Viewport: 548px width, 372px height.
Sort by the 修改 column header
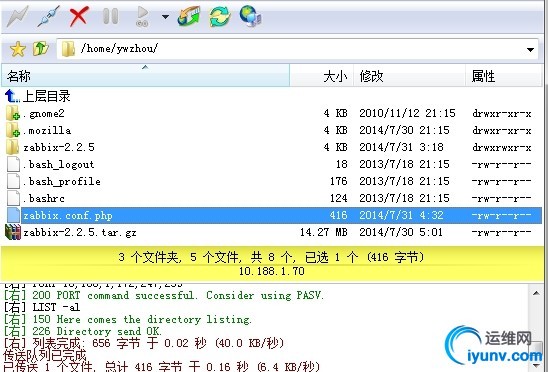click(409, 76)
